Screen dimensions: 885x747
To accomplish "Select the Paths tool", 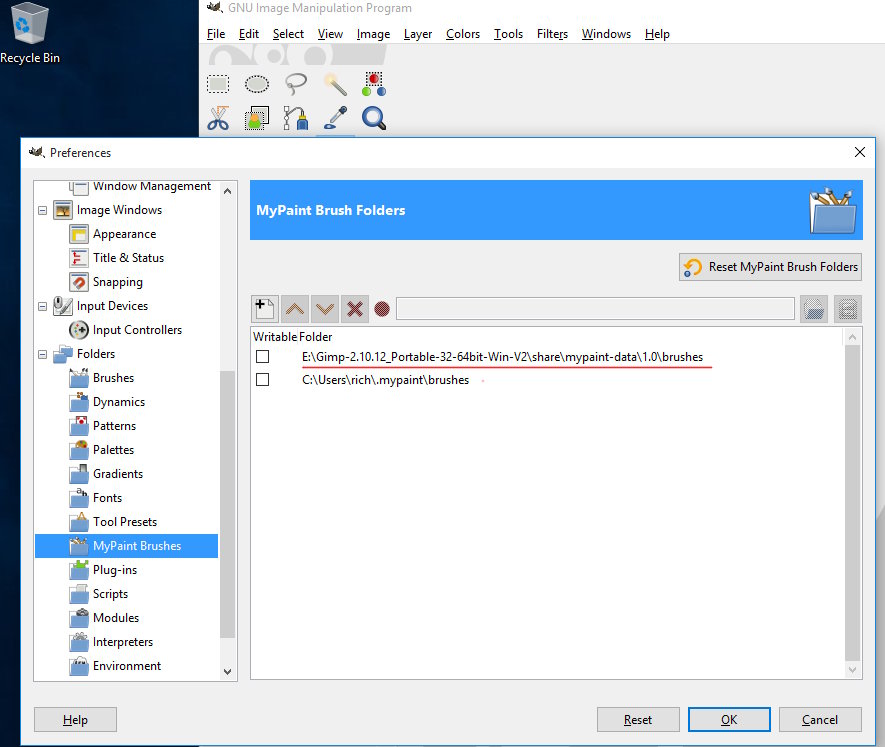I will point(296,119).
